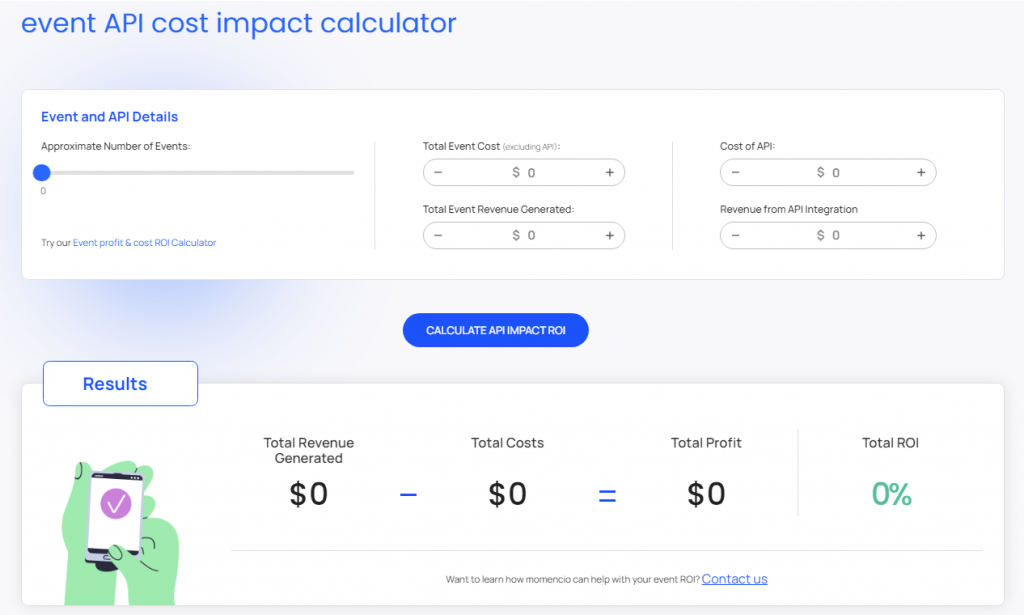Decrease Revenue from API Integration value
This screenshot has height=615, width=1024.
(735, 236)
